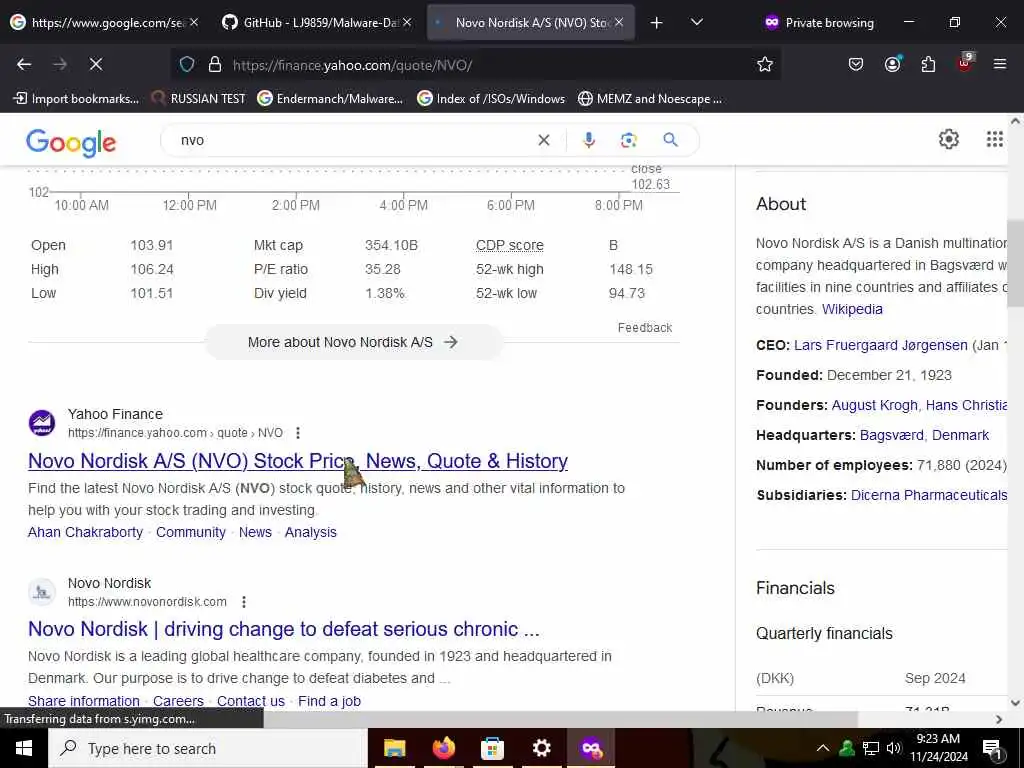Screen dimensions: 1024x768
Task: Click the Novo Nordisk result favicon
Action: tap(42, 592)
